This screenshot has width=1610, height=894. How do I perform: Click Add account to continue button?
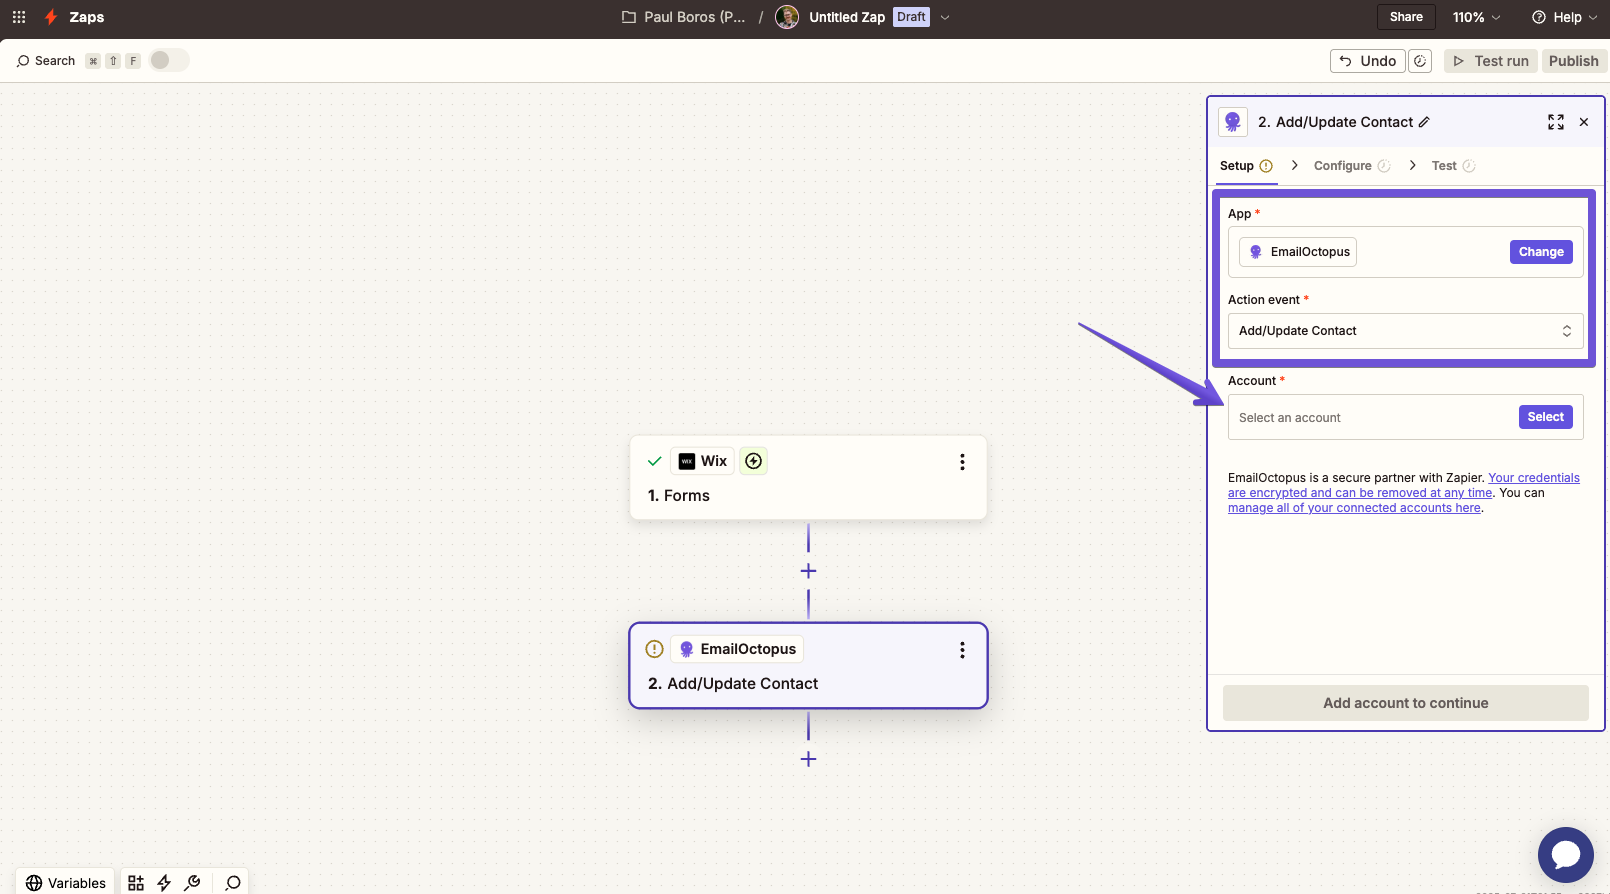point(1406,703)
